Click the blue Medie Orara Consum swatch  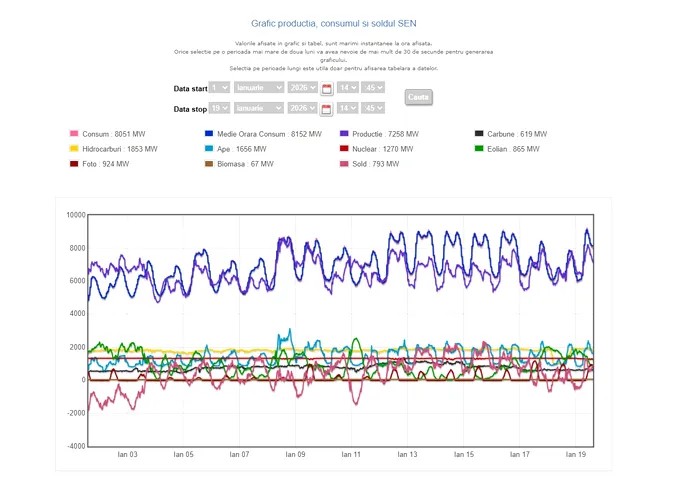coord(209,133)
